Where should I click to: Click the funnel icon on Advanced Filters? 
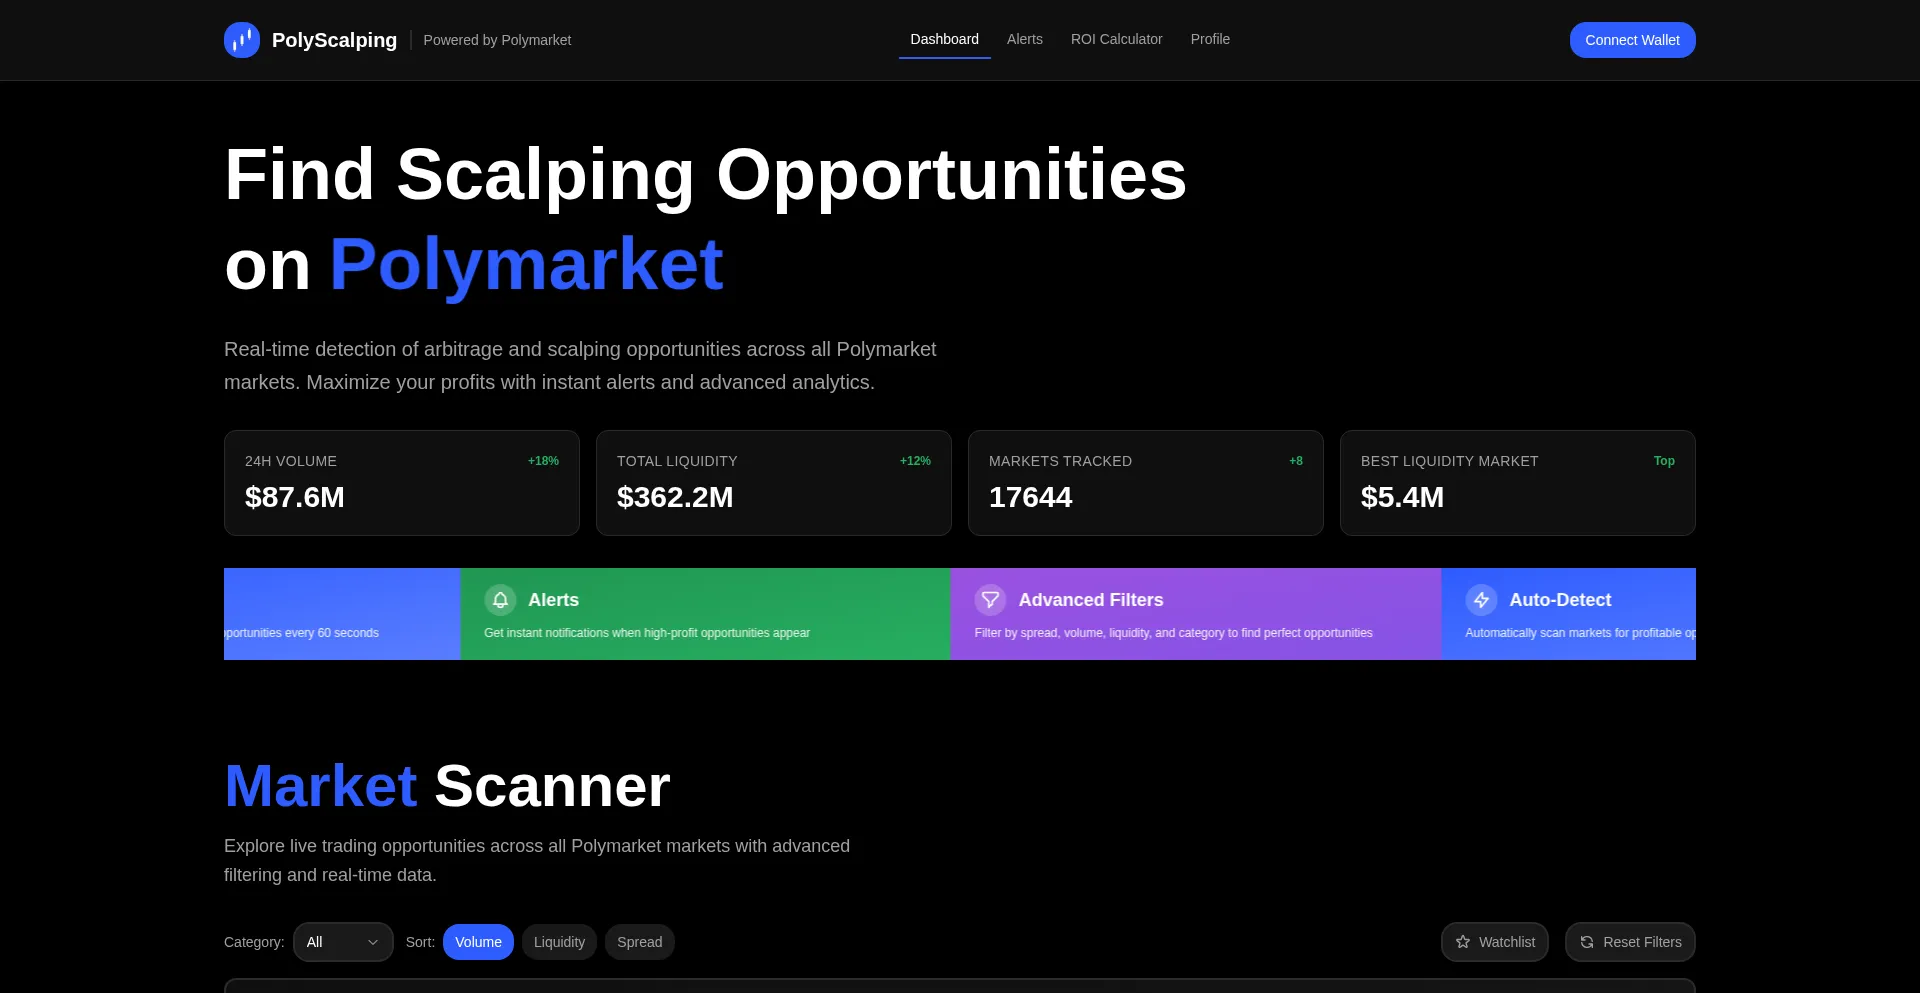click(990, 600)
